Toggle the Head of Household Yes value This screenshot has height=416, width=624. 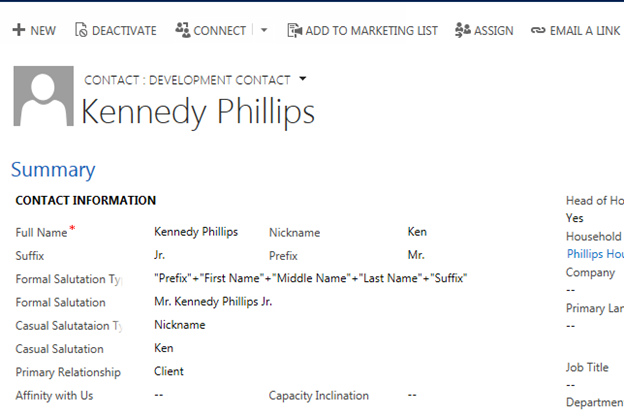click(575, 218)
